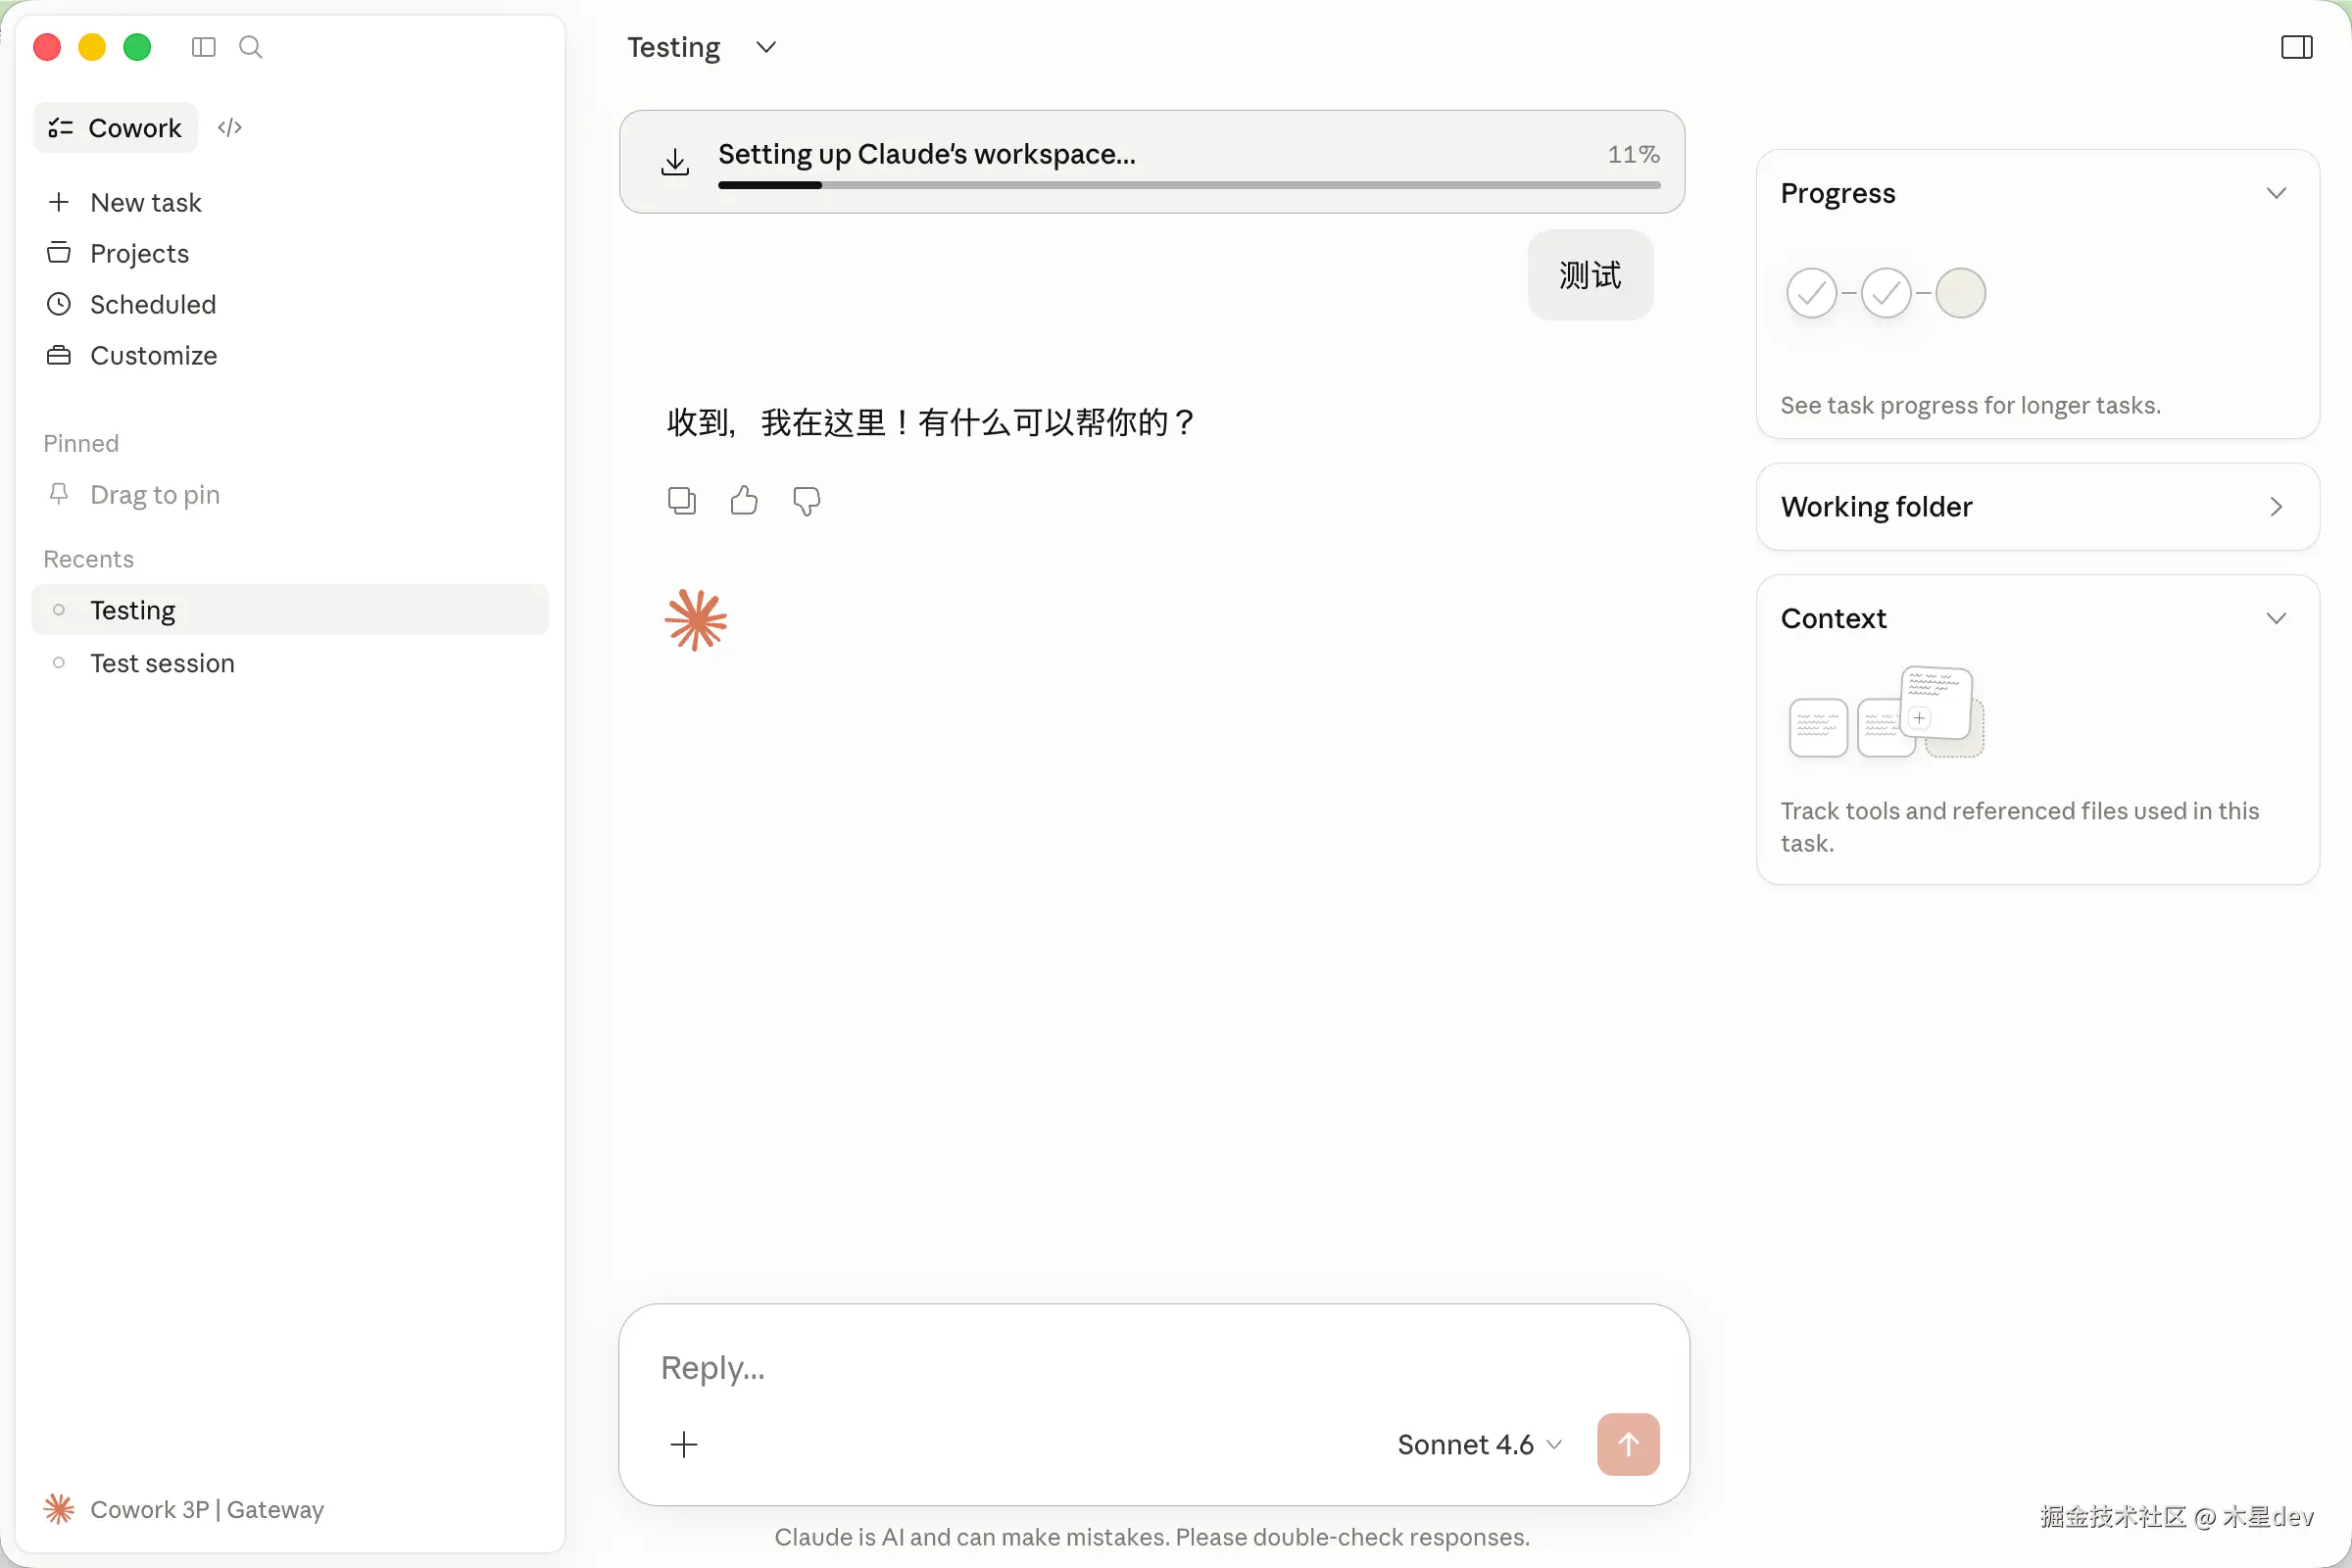The image size is (2352, 1568).
Task: Switch to the code mode icon
Action: 230,128
